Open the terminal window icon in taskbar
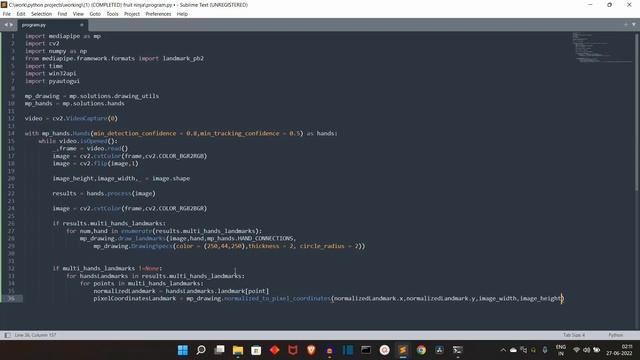This screenshot has height=360, width=640. pyautogui.click(x=366, y=350)
